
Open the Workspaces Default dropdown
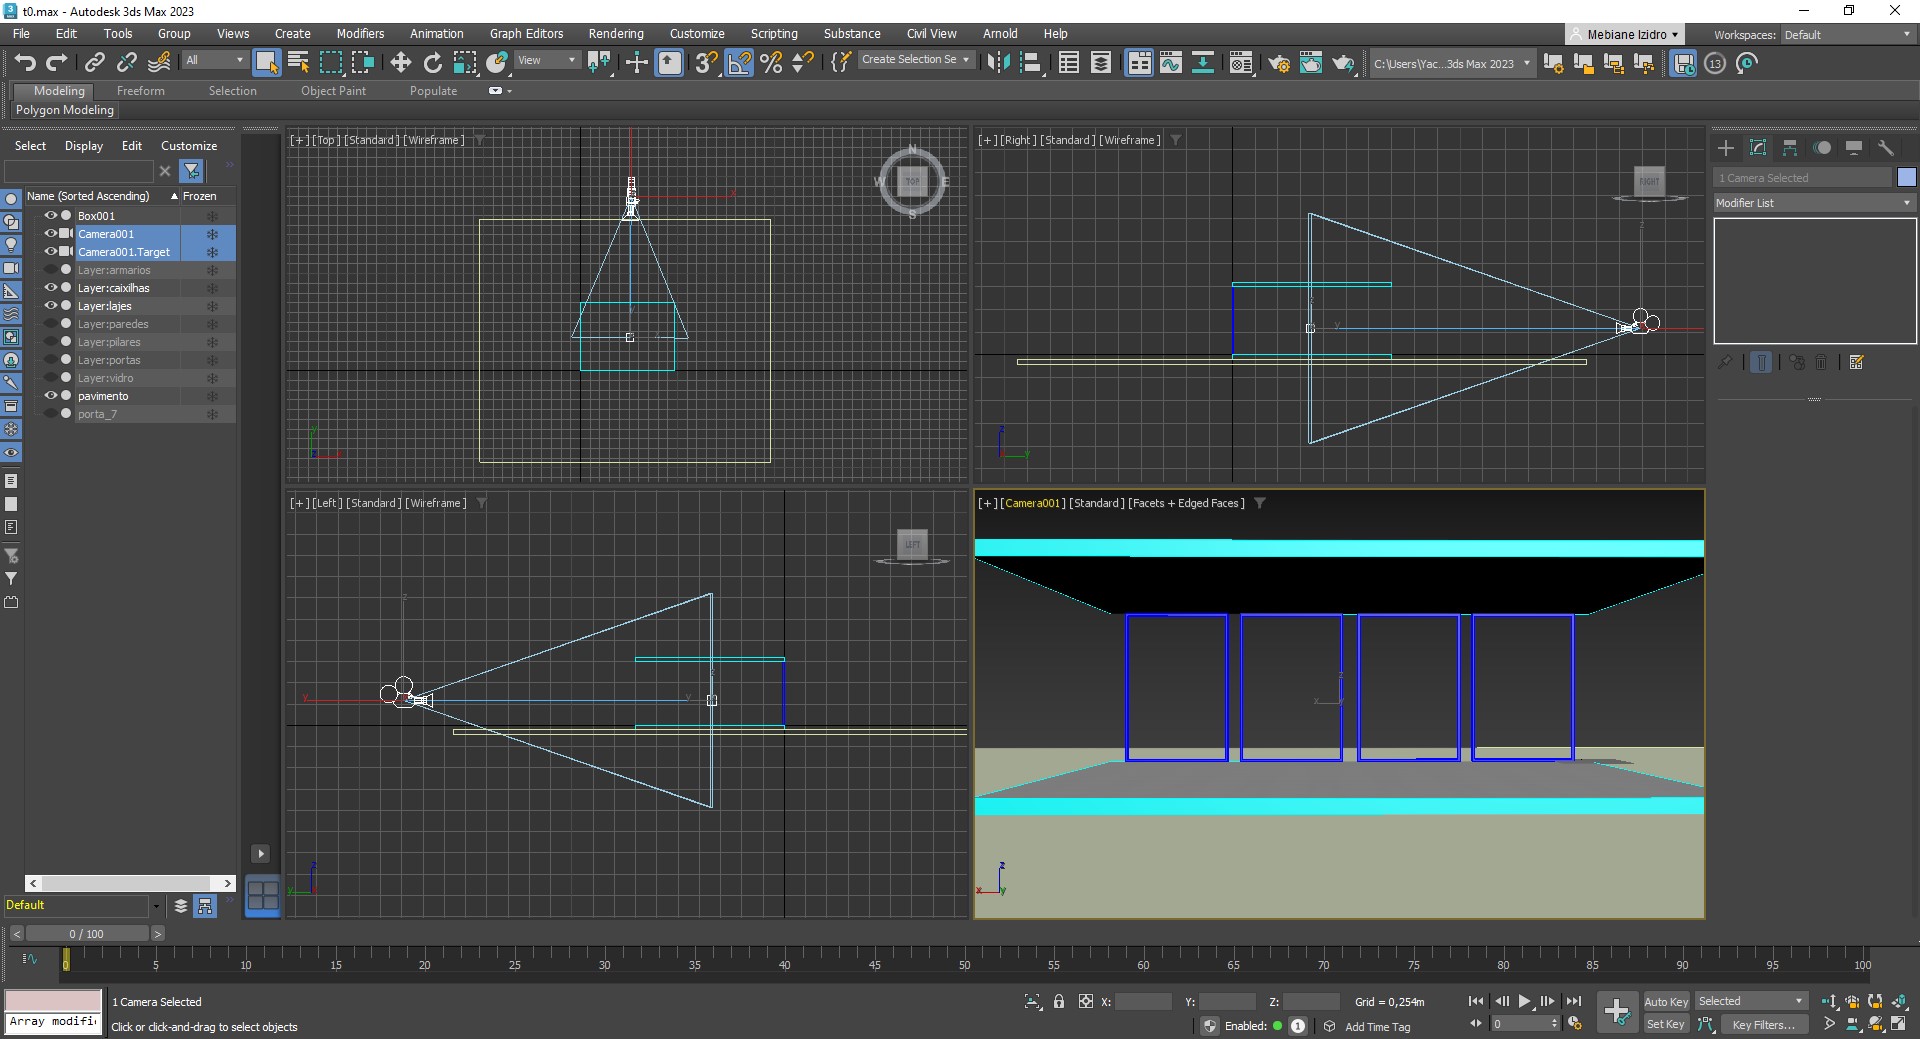click(x=1846, y=35)
